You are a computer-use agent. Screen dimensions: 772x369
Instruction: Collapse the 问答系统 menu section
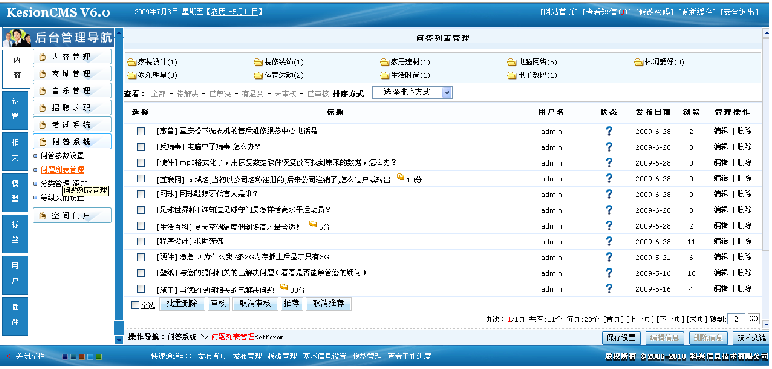tap(72, 142)
